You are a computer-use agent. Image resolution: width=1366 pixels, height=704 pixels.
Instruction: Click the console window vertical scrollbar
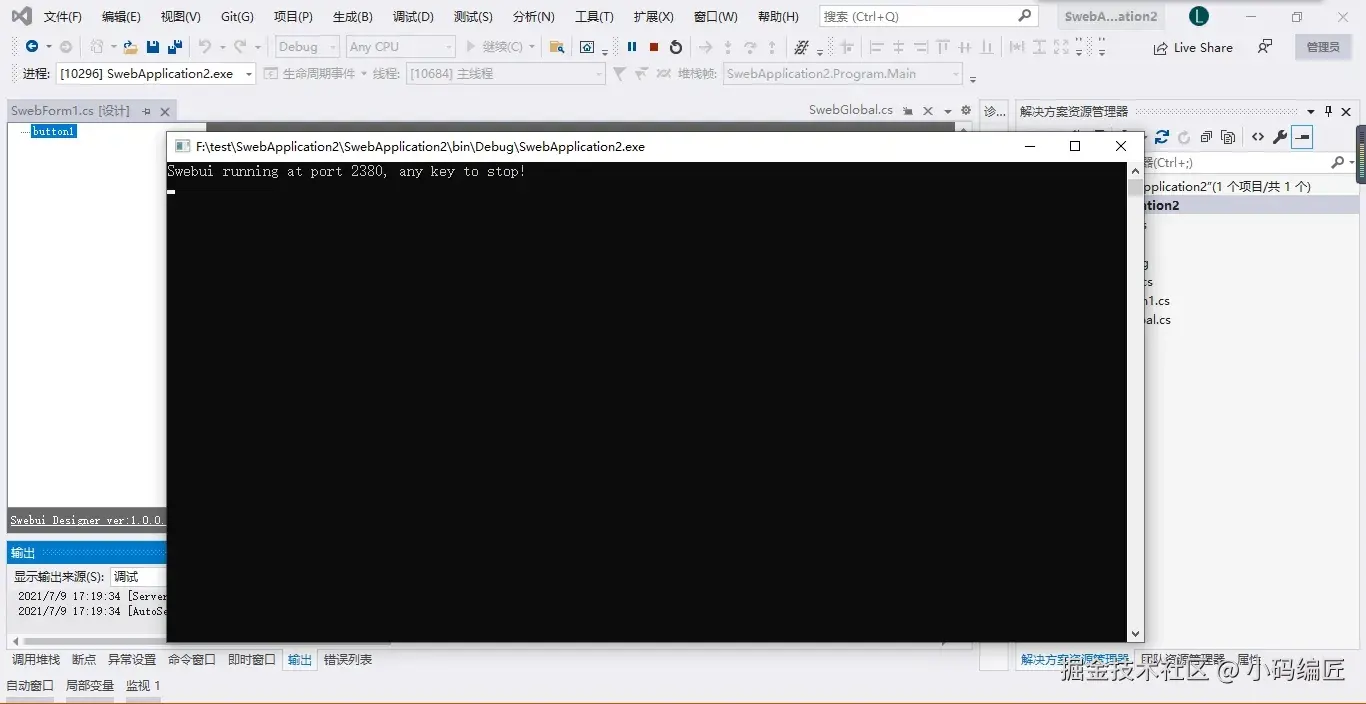coord(1135,401)
